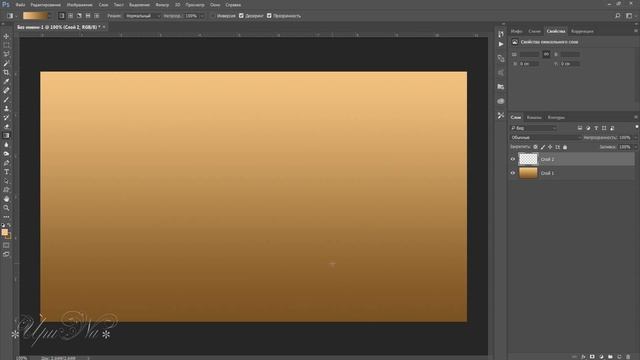Open workspace switcher dropdown

pyautogui.click(x=630, y=16)
